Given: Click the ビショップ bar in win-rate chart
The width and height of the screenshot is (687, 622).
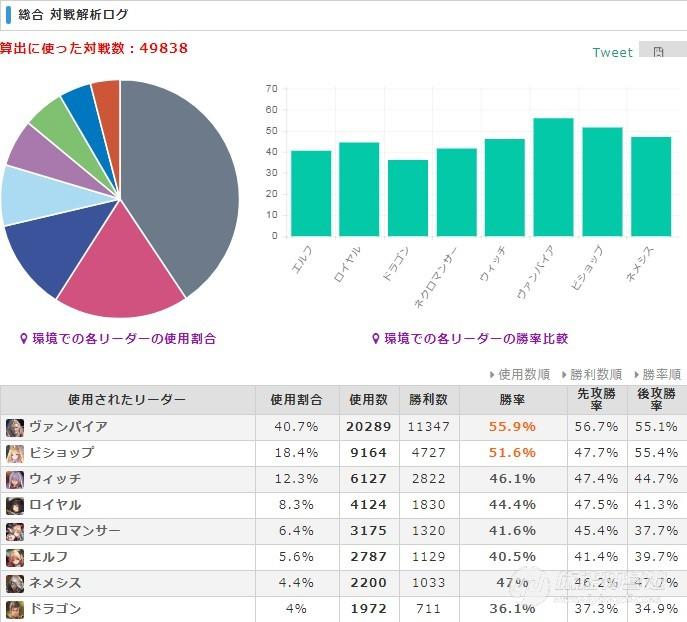Looking at the screenshot, I should [602, 182].
